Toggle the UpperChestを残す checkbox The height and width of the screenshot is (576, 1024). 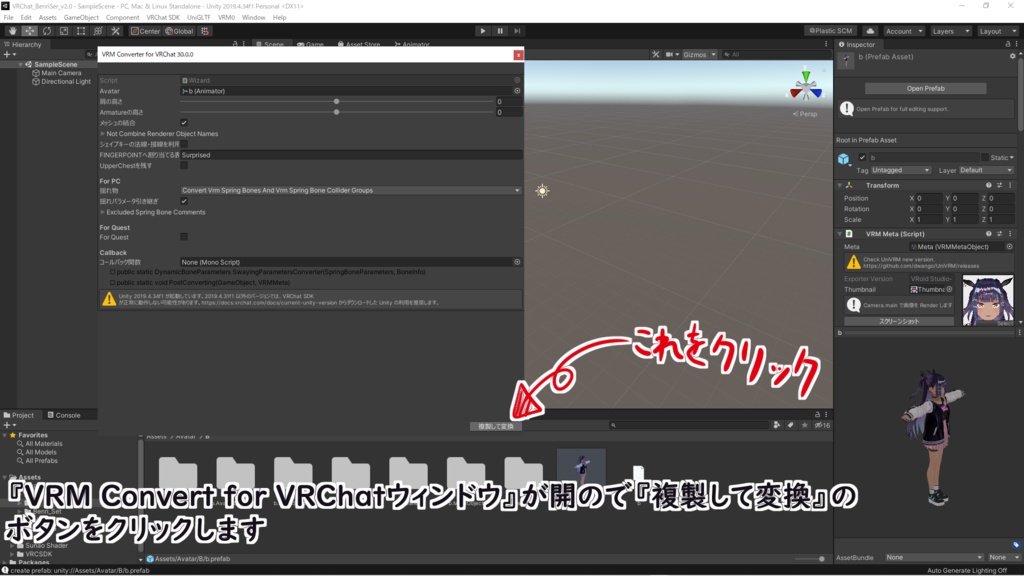(x=184, y=166)
